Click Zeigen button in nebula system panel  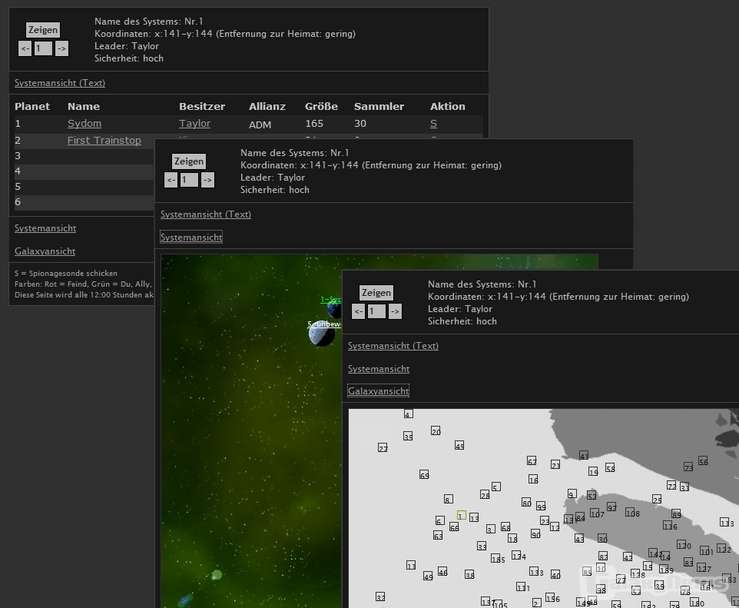pyautogui.click(x=189, y=161)
